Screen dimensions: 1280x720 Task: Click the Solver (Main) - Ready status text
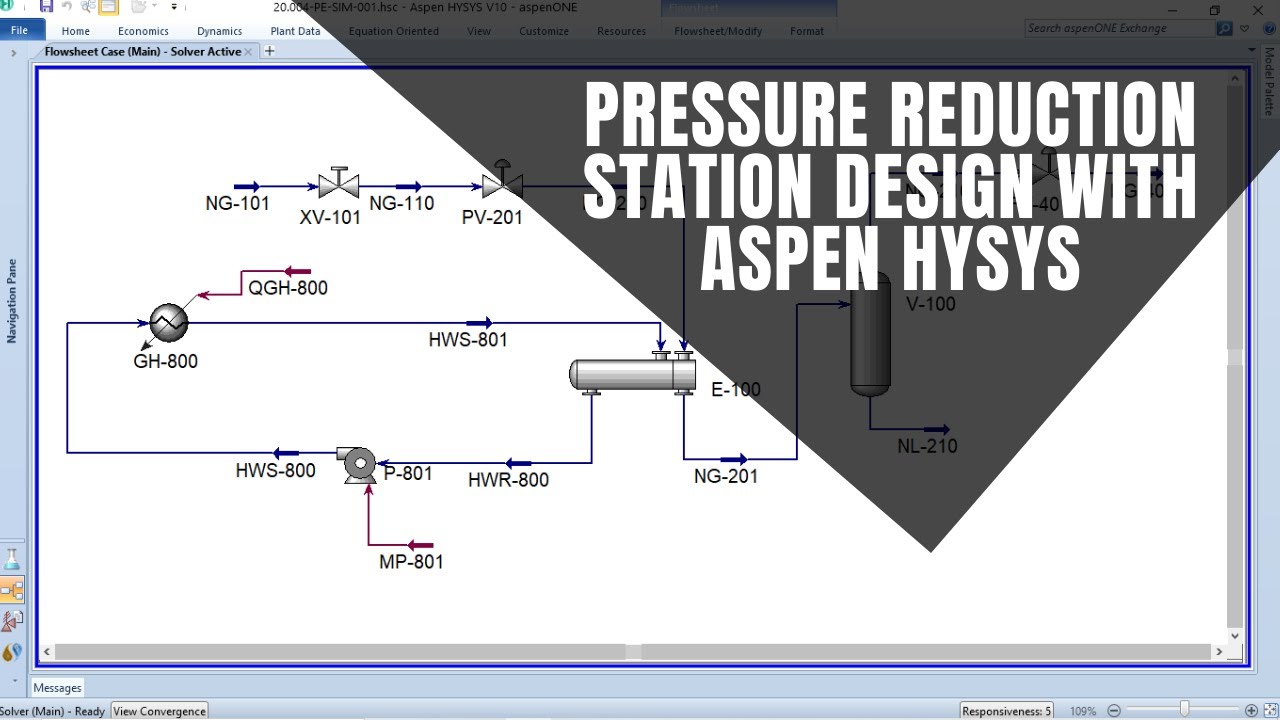point(52,711)
